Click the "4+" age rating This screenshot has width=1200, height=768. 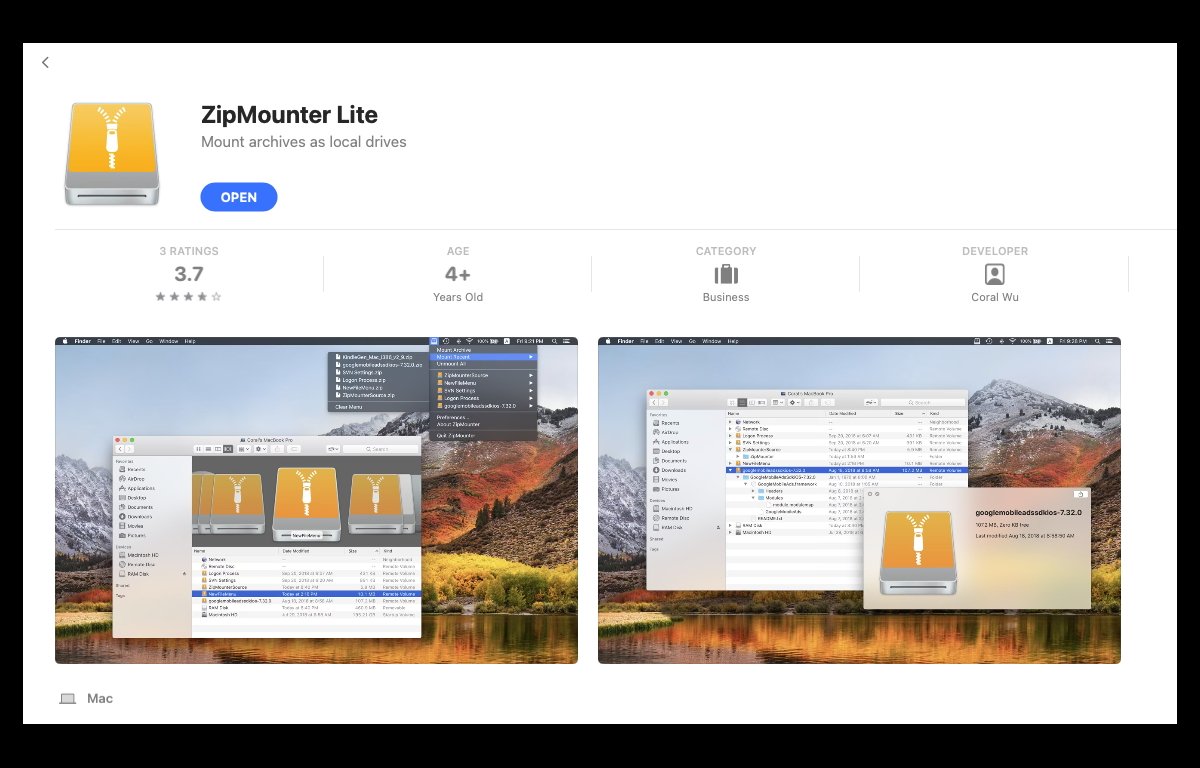[x=458, y=274]
